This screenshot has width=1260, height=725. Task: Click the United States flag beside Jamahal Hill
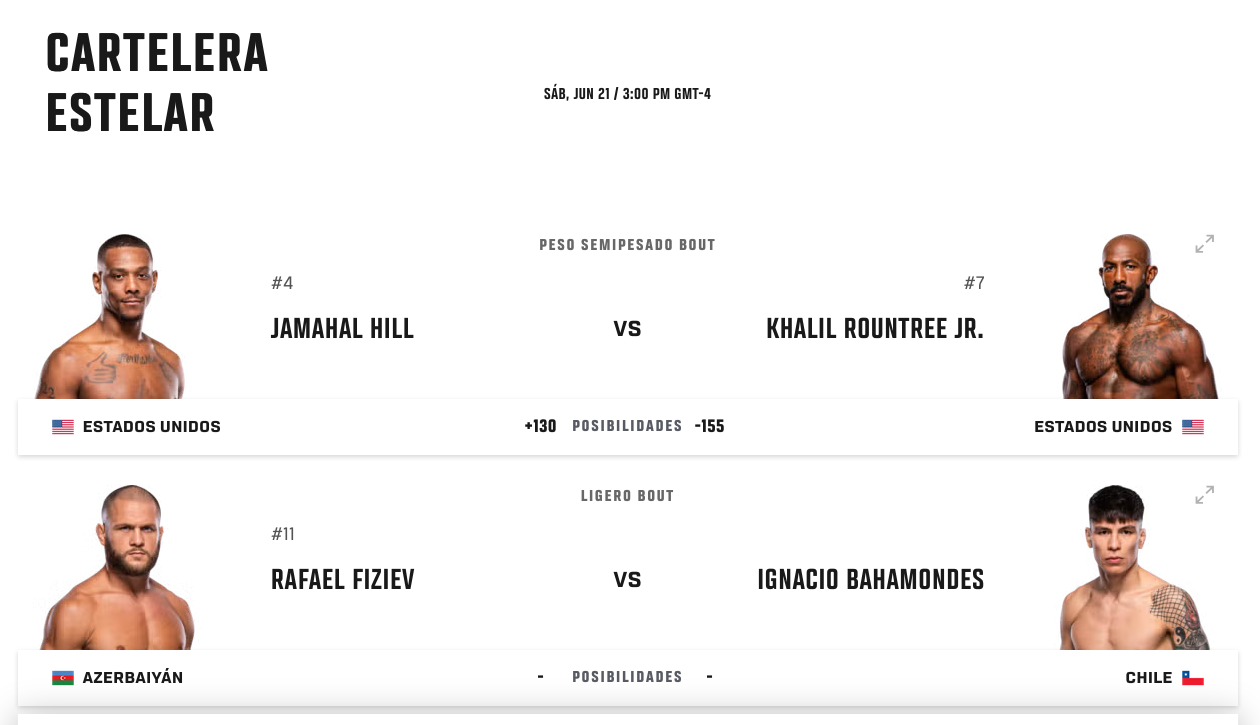click(x=63, y=427)
